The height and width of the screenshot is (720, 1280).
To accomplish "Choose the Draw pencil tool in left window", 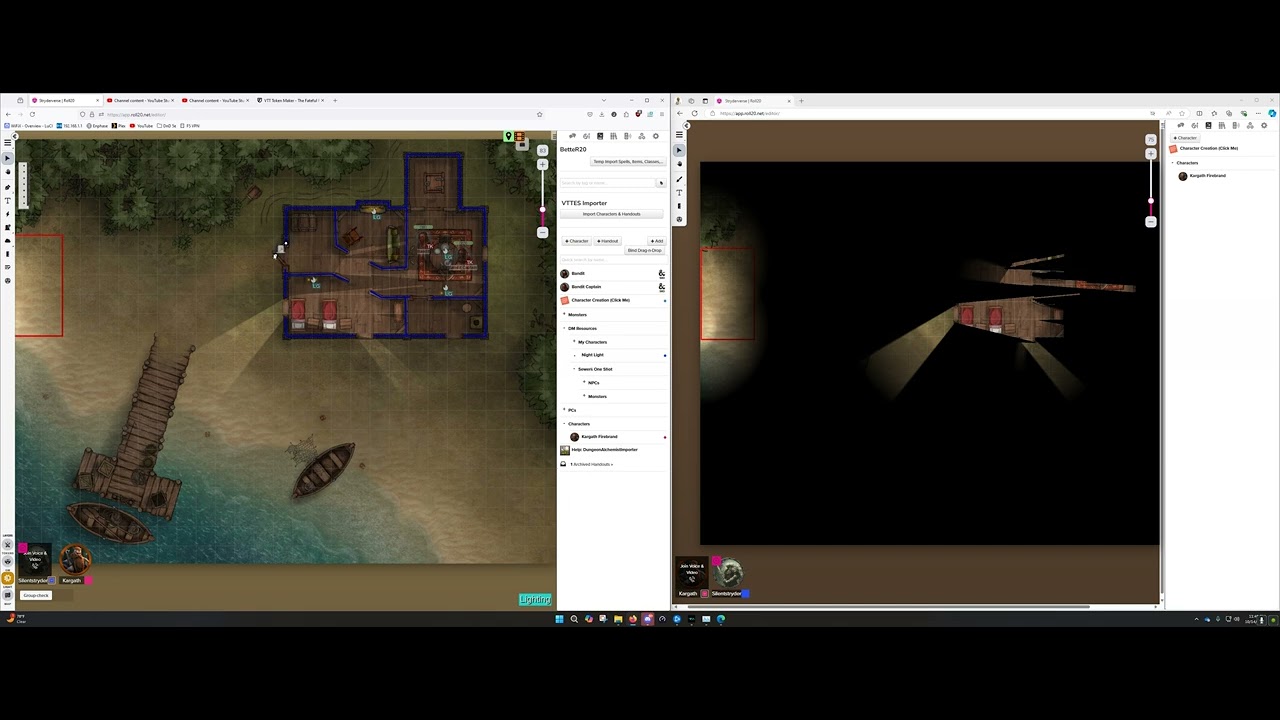I will coord(8,186).
